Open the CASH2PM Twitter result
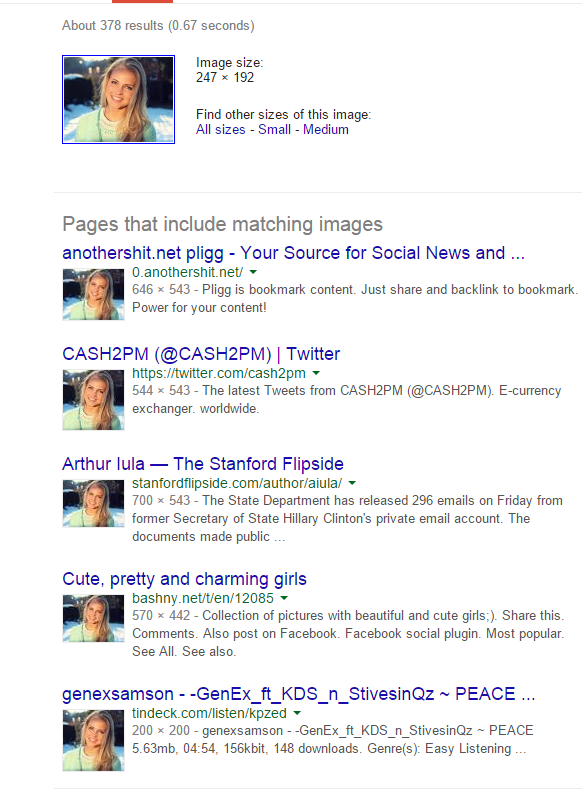582x796 pixels. 201,354
